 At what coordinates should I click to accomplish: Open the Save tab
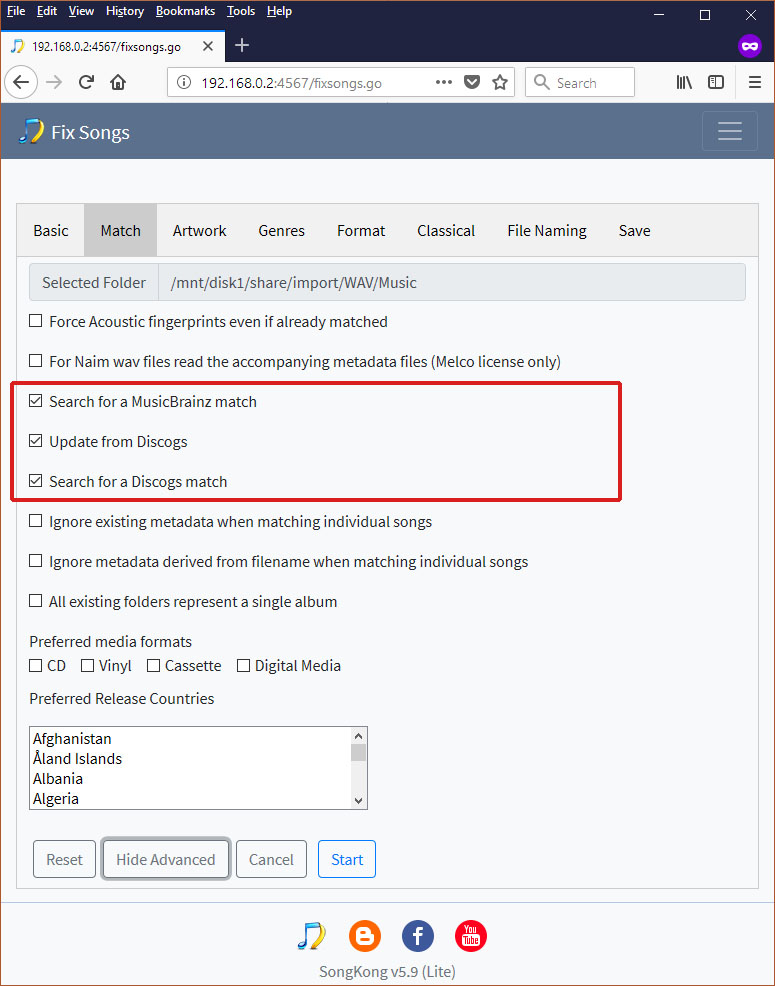pos(634,230)
